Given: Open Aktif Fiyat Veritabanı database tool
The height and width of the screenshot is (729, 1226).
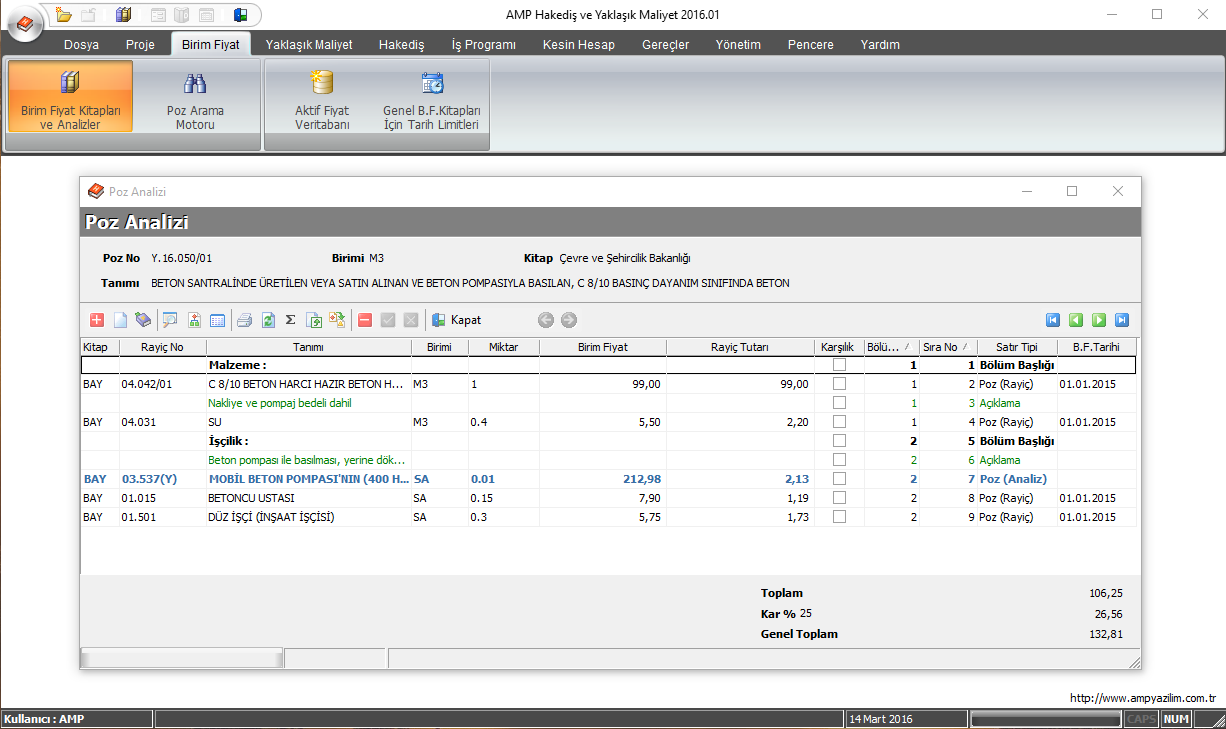Looking at the screenshot, I should coord(322,97).
